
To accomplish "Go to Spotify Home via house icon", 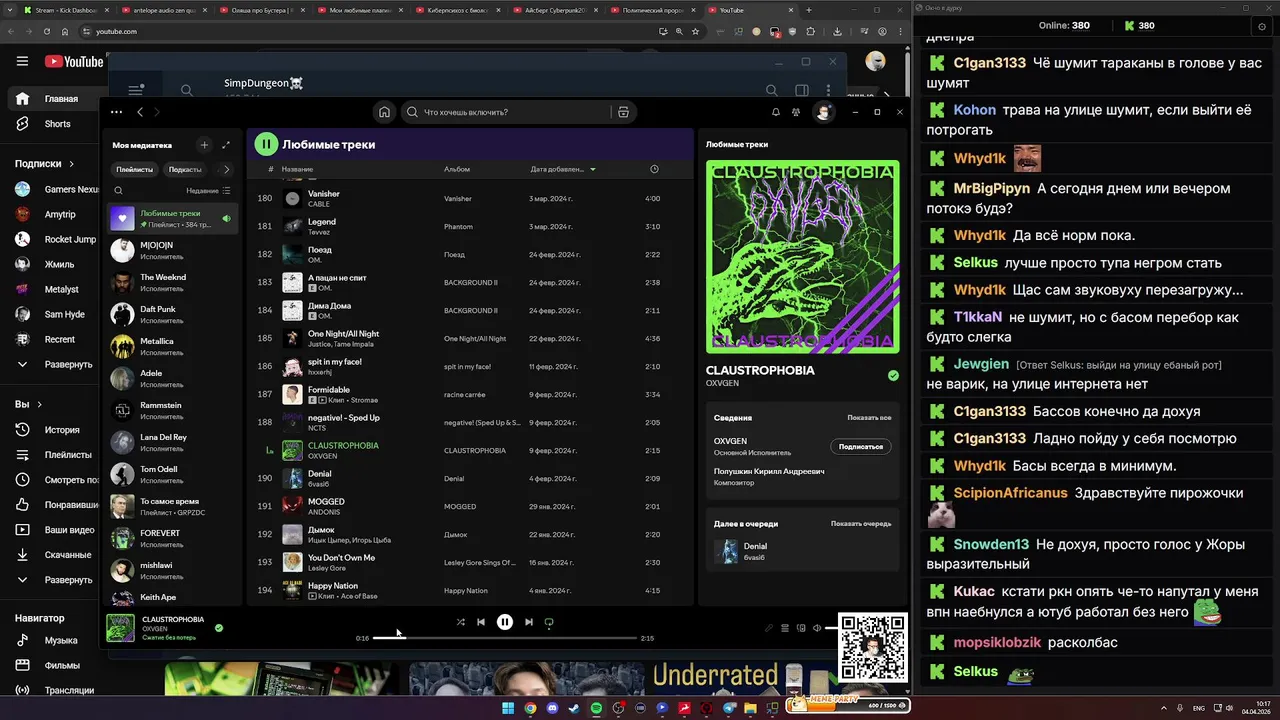I will pos(384,112).
